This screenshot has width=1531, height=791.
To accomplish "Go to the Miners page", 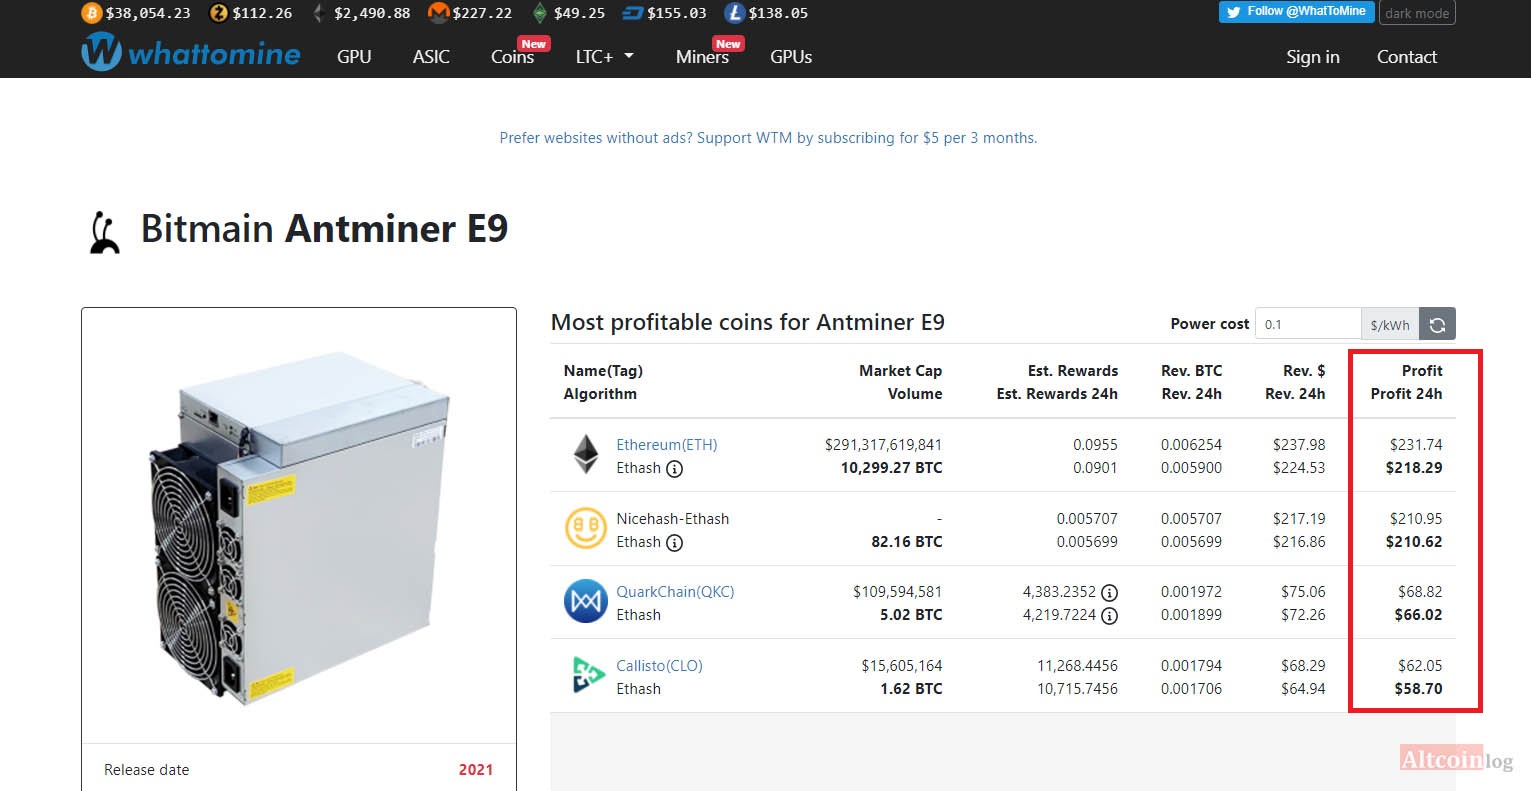I will (702, 57).
